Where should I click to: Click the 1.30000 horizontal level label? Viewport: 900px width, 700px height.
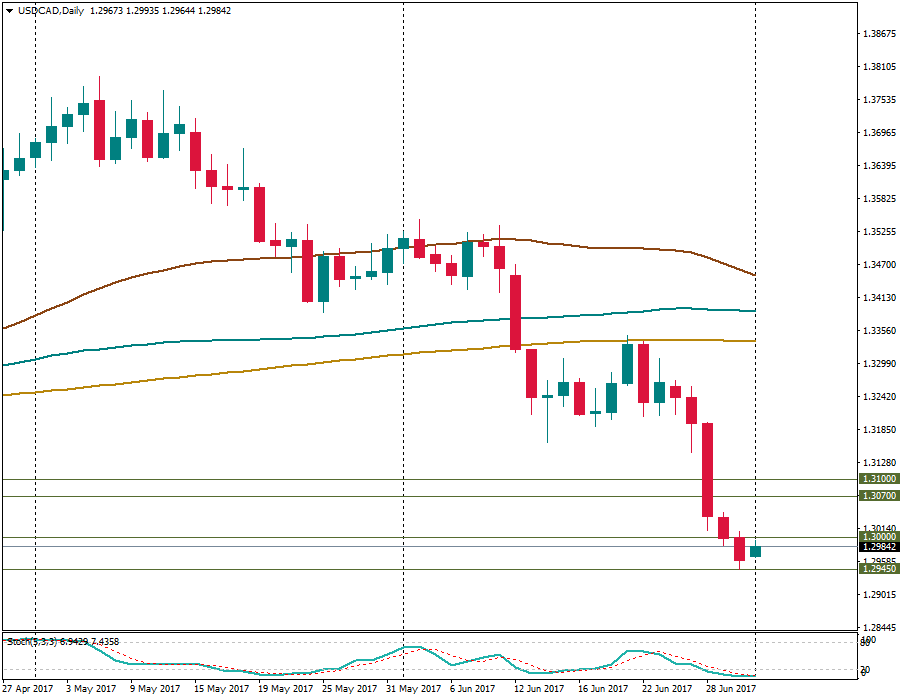(x=879, y=537)
